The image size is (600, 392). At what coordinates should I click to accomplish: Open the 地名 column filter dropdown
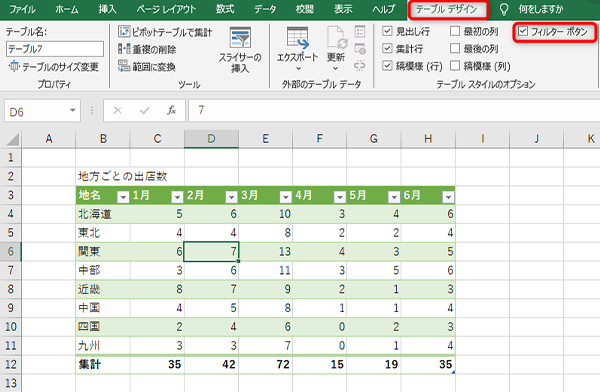coord(123,197)
